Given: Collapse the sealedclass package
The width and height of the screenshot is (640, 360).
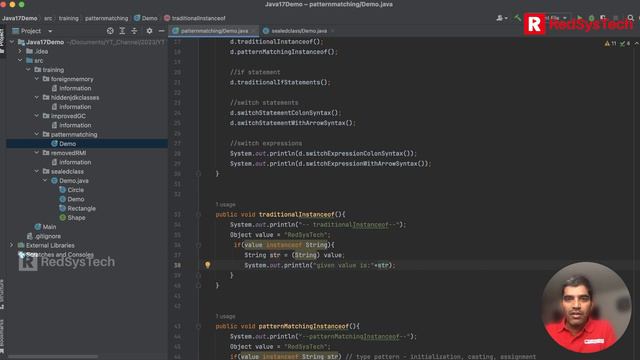Looking at the screenshot, I should coord(37,171).
